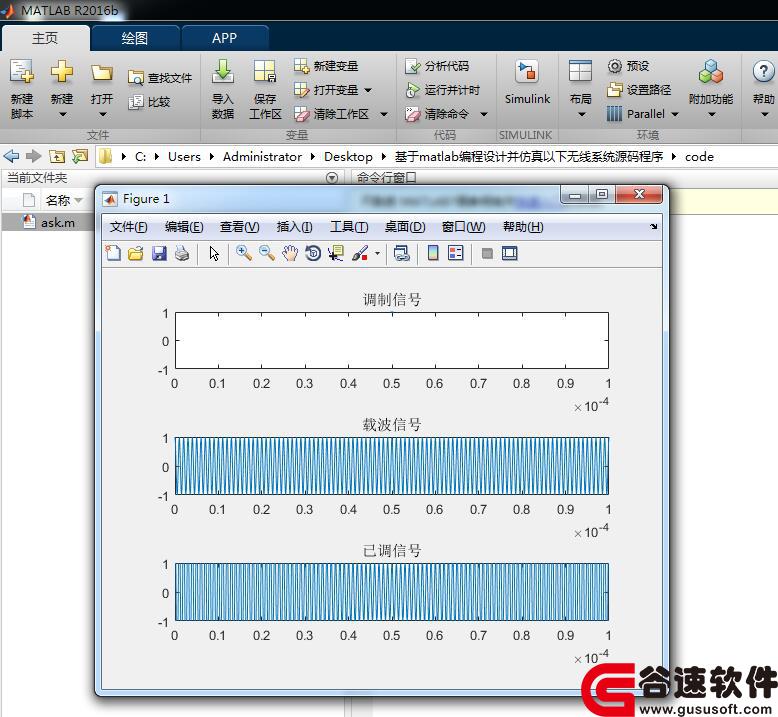
Task: Click the Help (帮助) question mark icon
Action: [x=763, y=71]
